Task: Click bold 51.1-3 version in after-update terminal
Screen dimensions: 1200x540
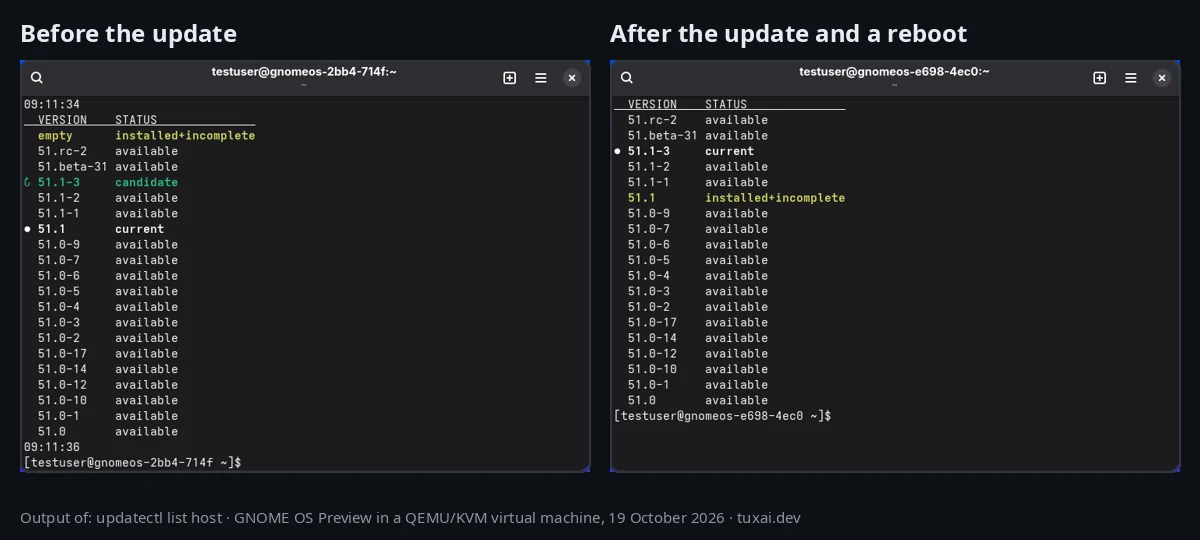Action: [x=649, y=151]
